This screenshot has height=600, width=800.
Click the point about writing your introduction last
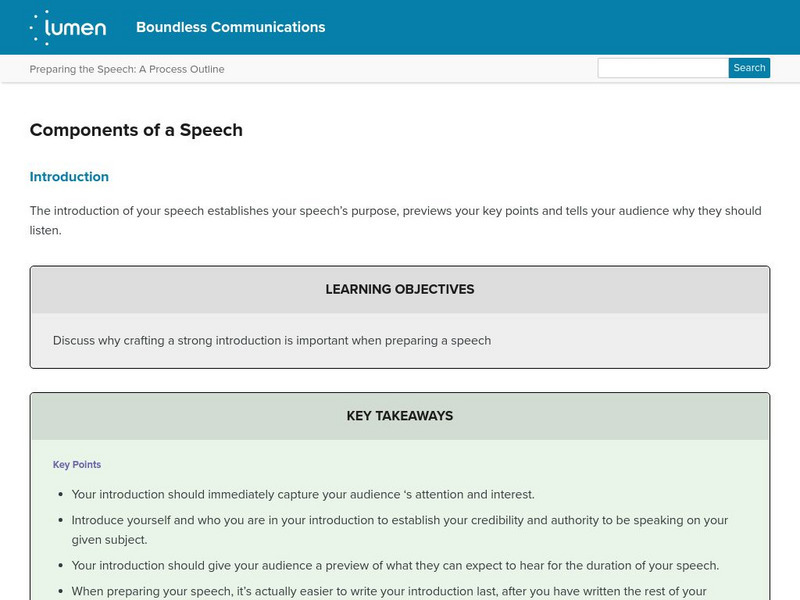coord(389,590)
